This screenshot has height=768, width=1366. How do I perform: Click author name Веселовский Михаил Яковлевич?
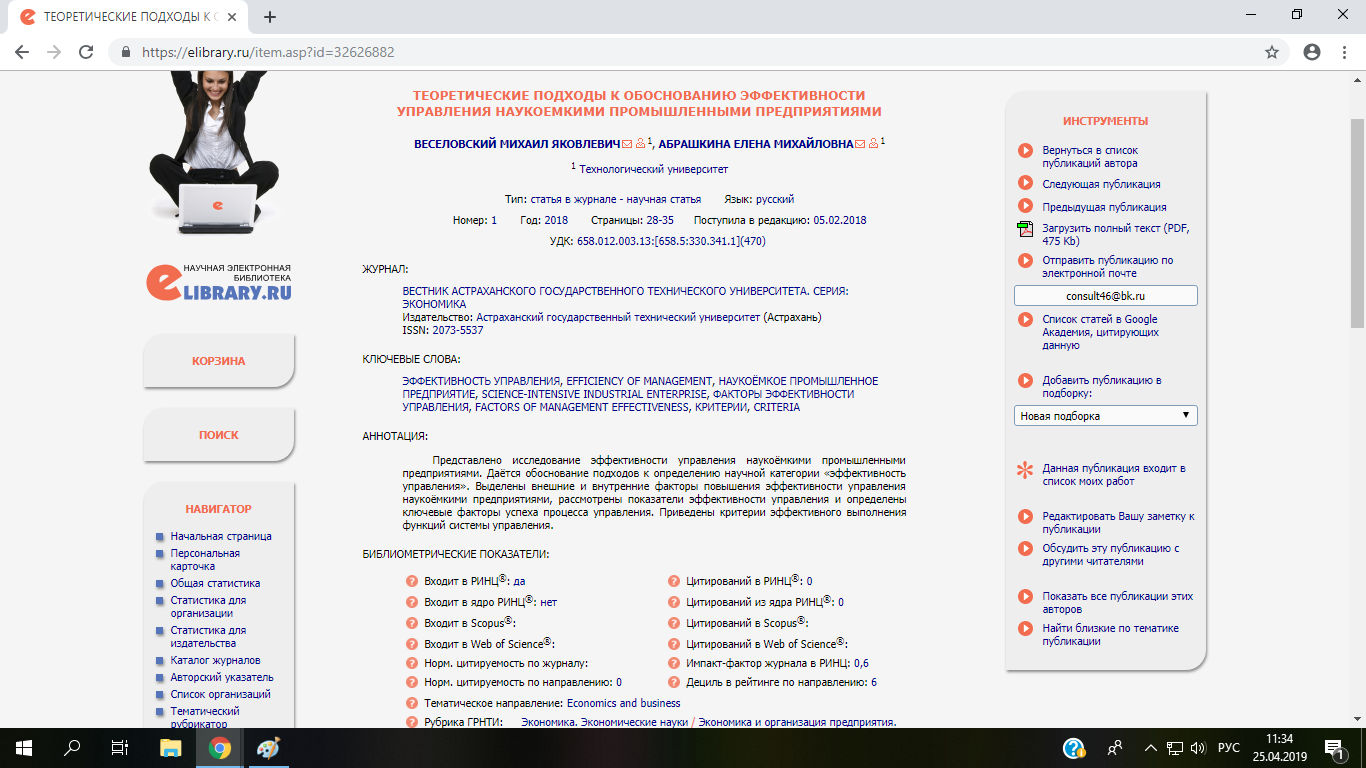(x=517, y=144)
